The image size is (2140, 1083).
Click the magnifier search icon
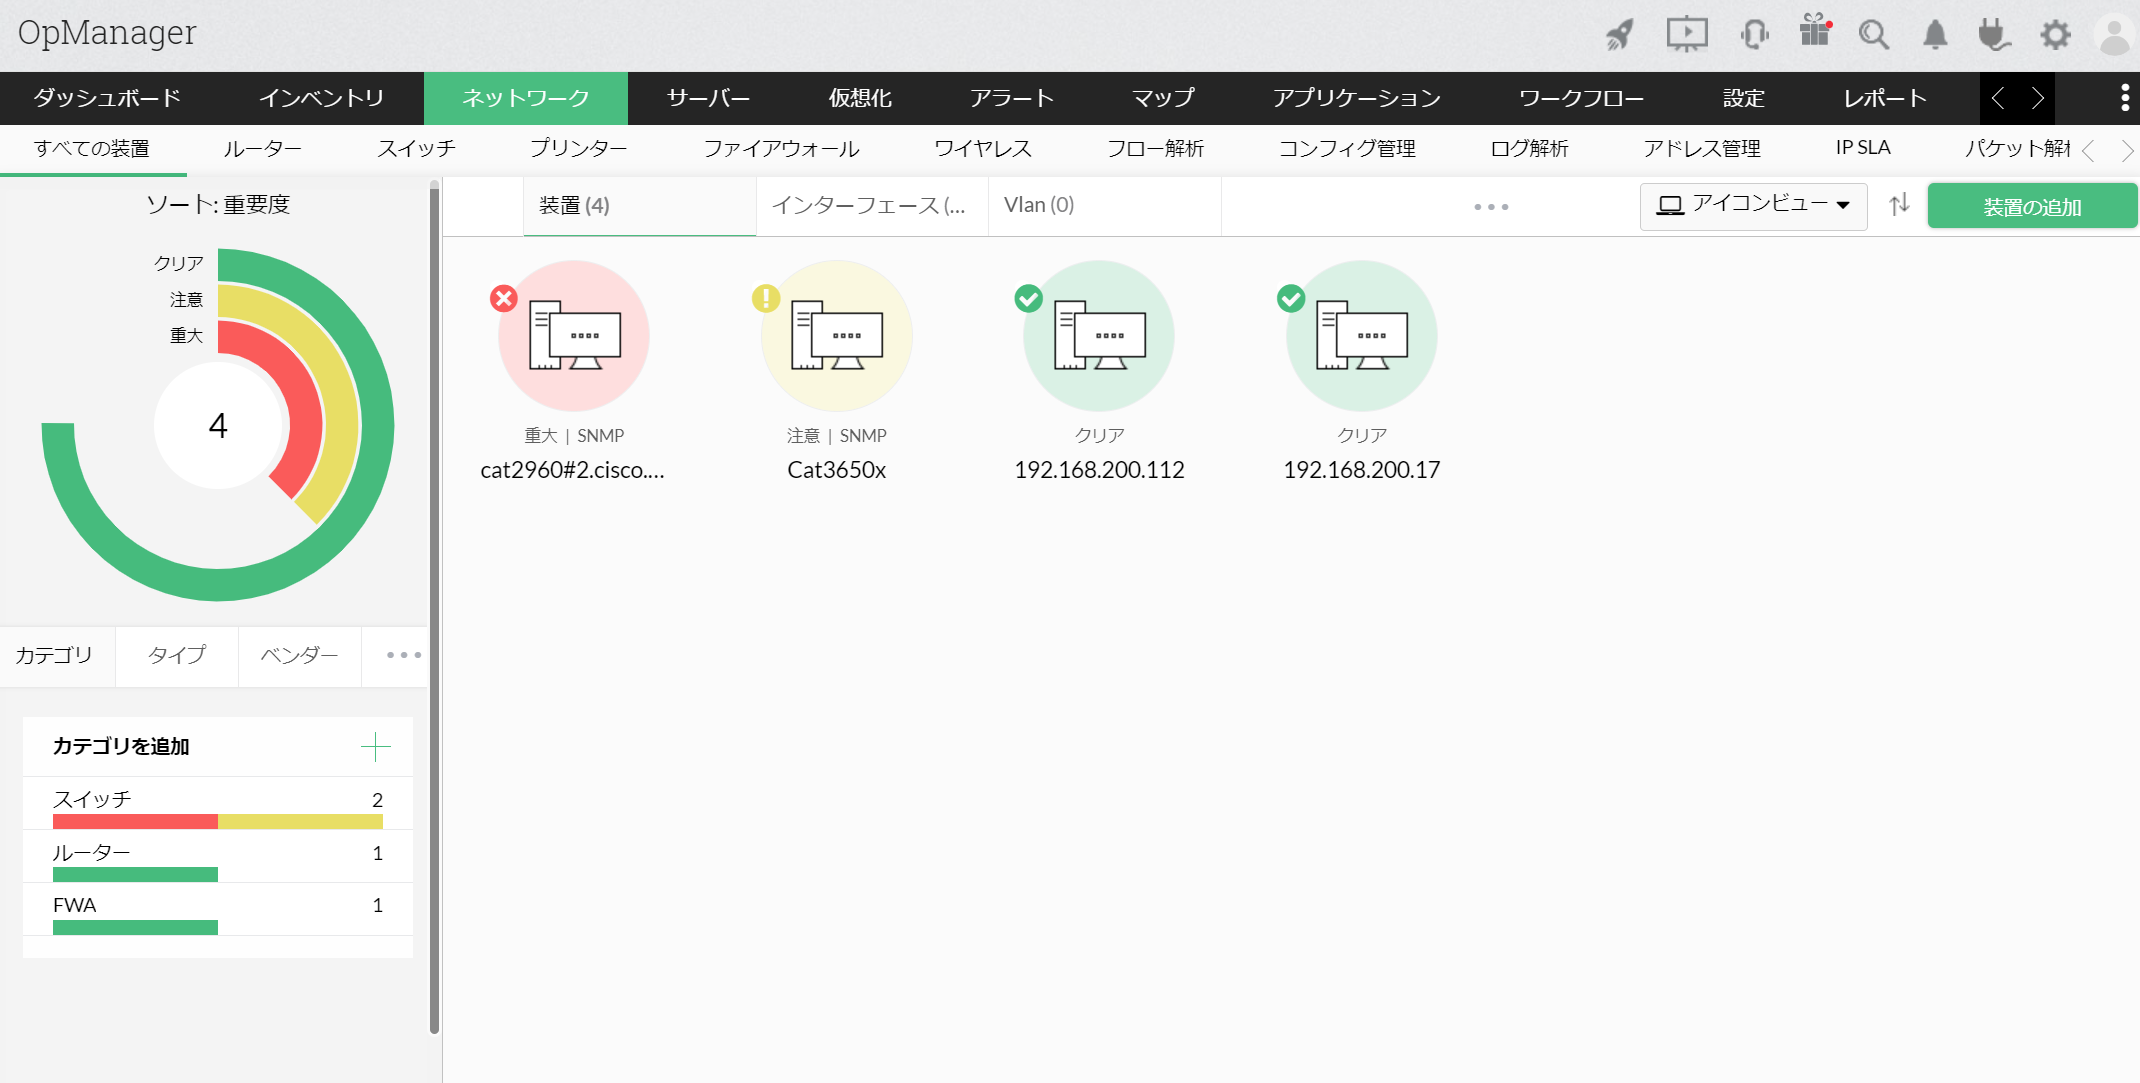(1874, 35)
